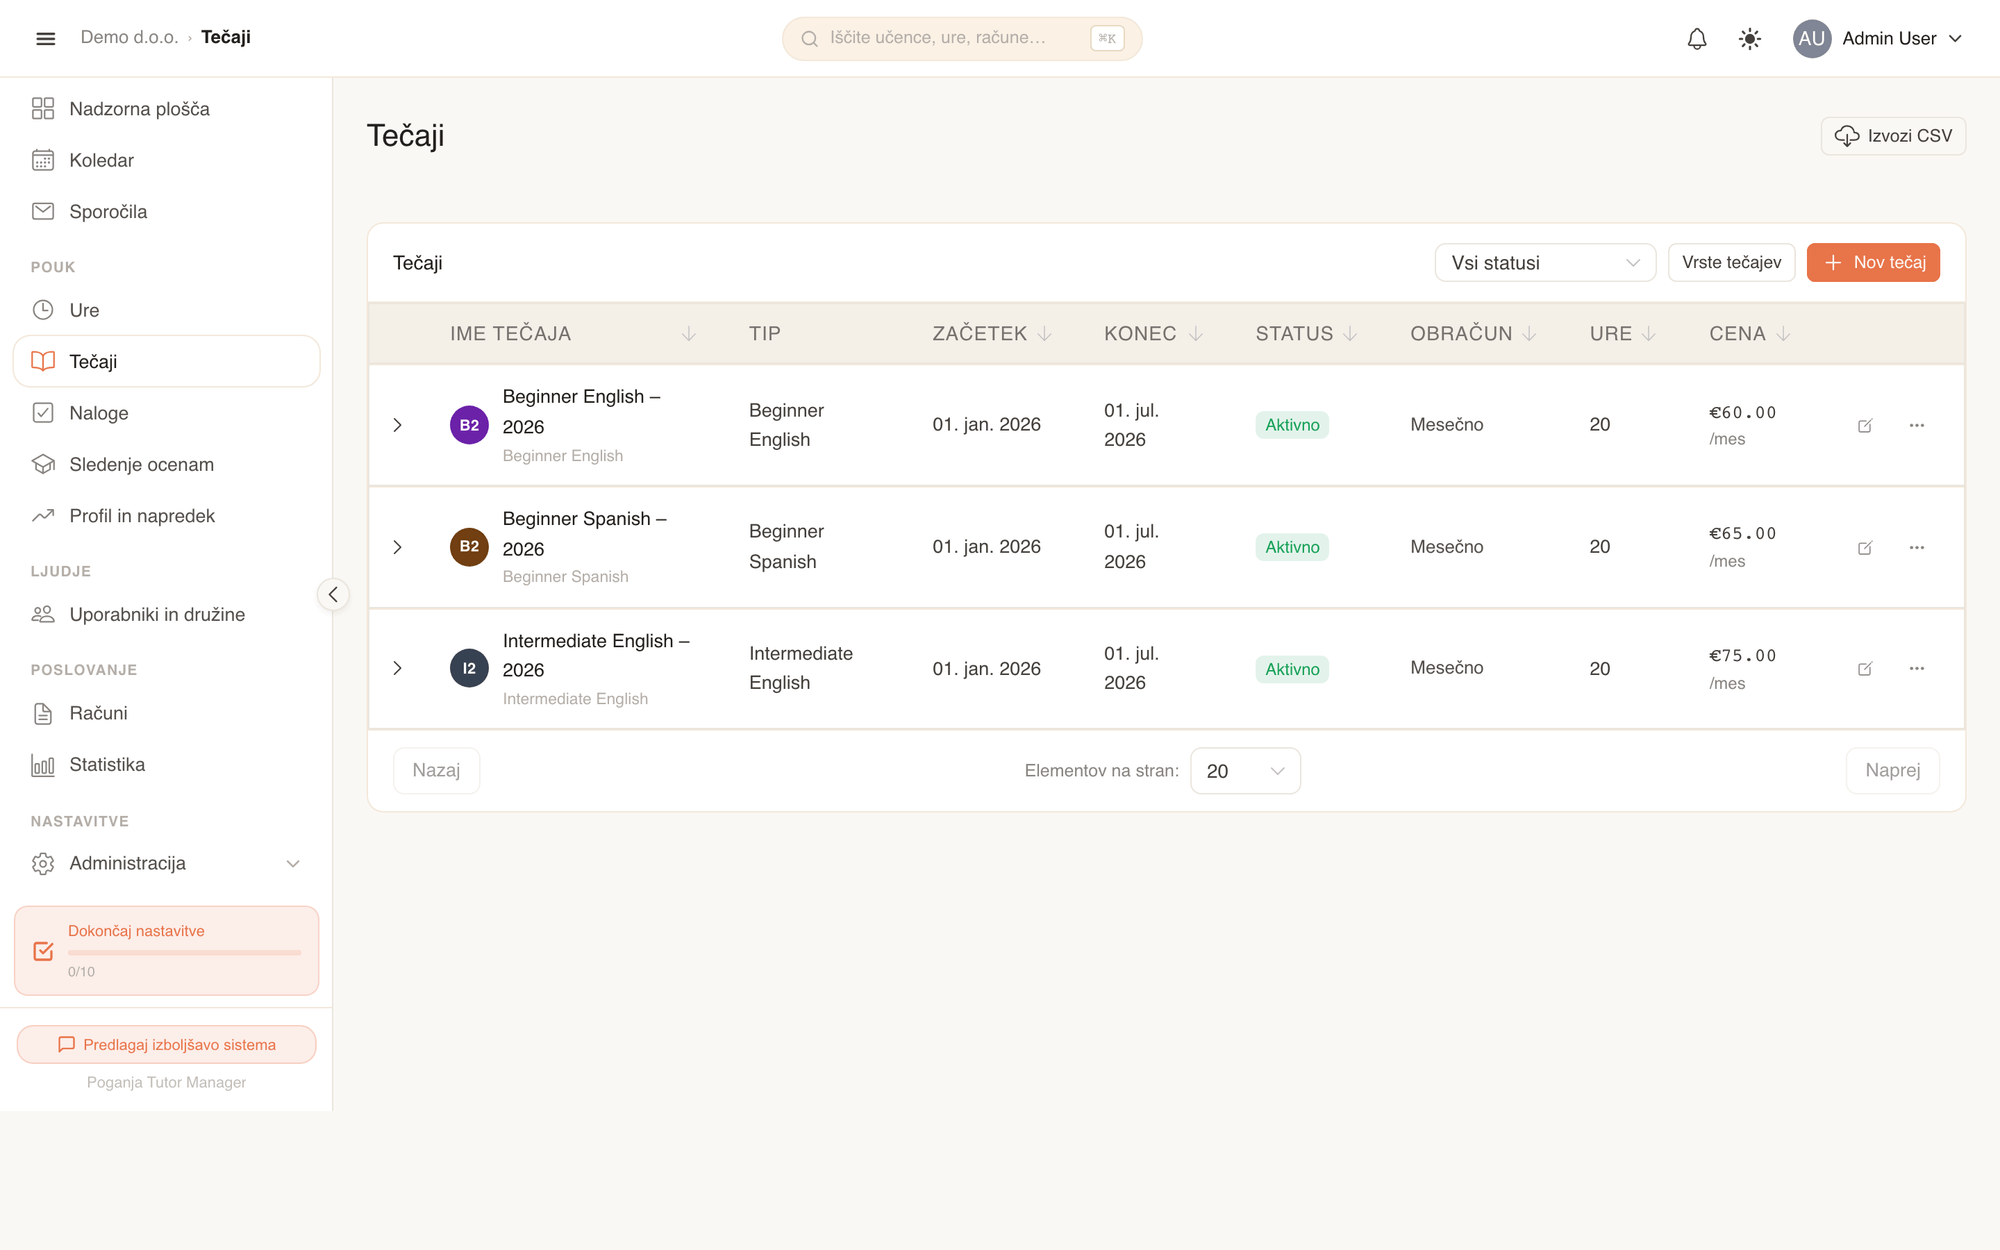
Task: Open more options for Beginner Spanish row
Action: click(x=1917, y=547)
